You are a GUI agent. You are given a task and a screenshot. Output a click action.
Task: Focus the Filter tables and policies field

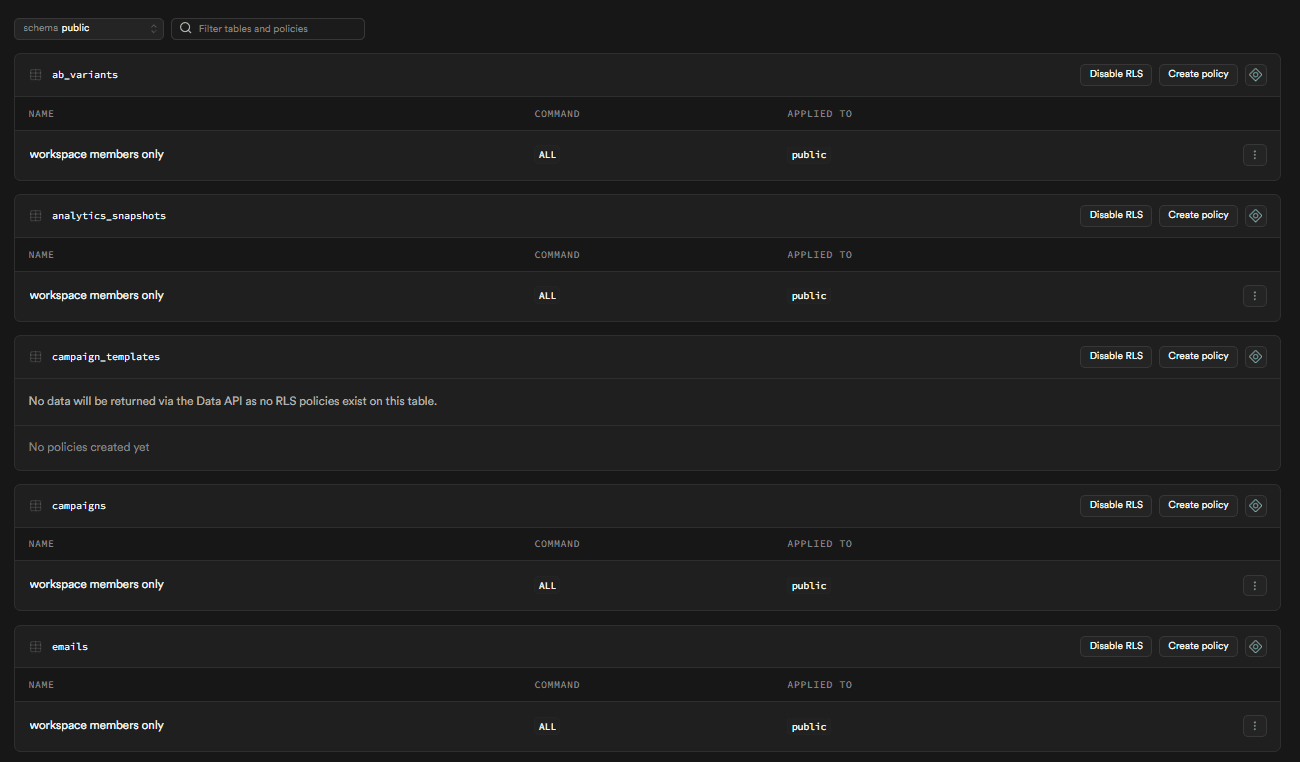(x=268, y=28)
